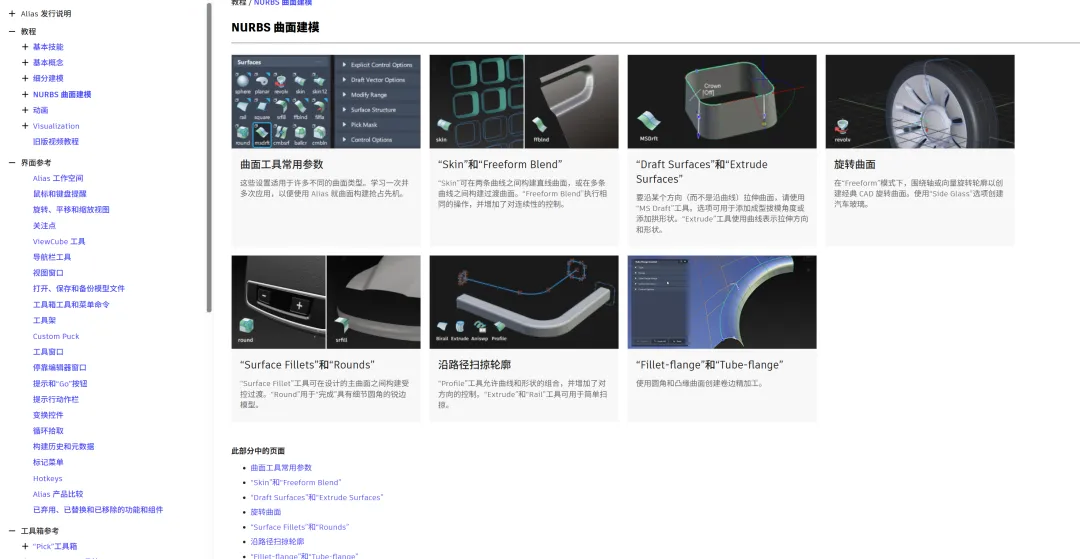Open 已弃用、已替换和已移除的功能和组件 page
Image resolution: width=1080 pixels, height=559 pixels.
[98, 510]
